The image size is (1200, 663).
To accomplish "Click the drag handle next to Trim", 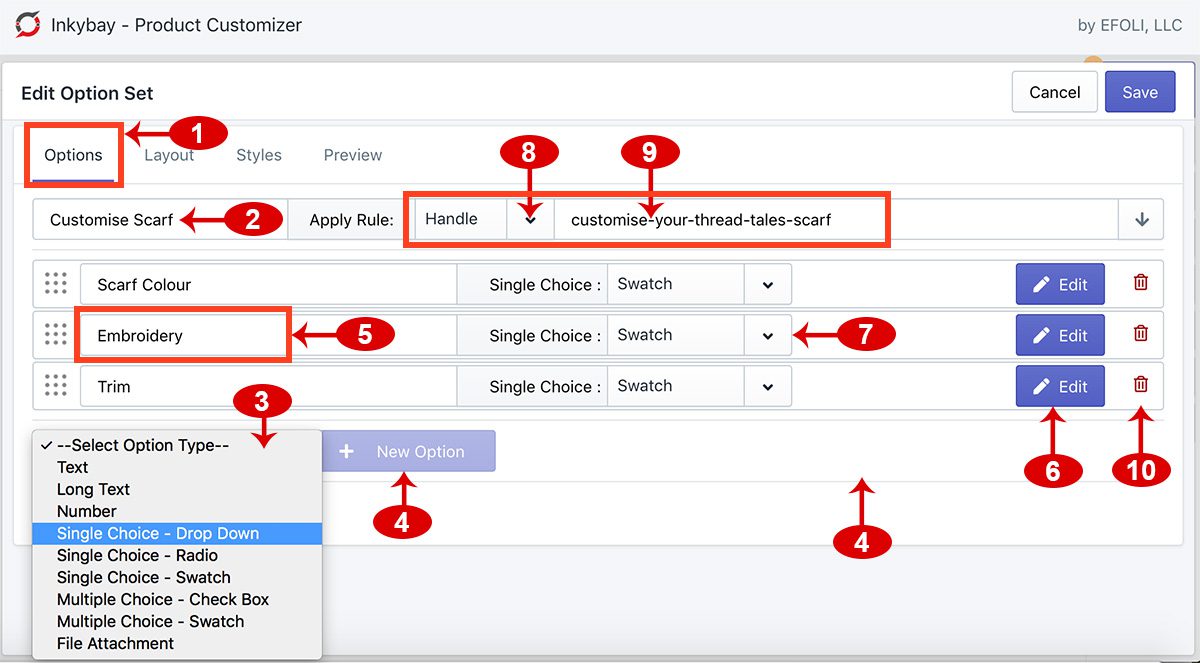I will (x=54, y=386).
